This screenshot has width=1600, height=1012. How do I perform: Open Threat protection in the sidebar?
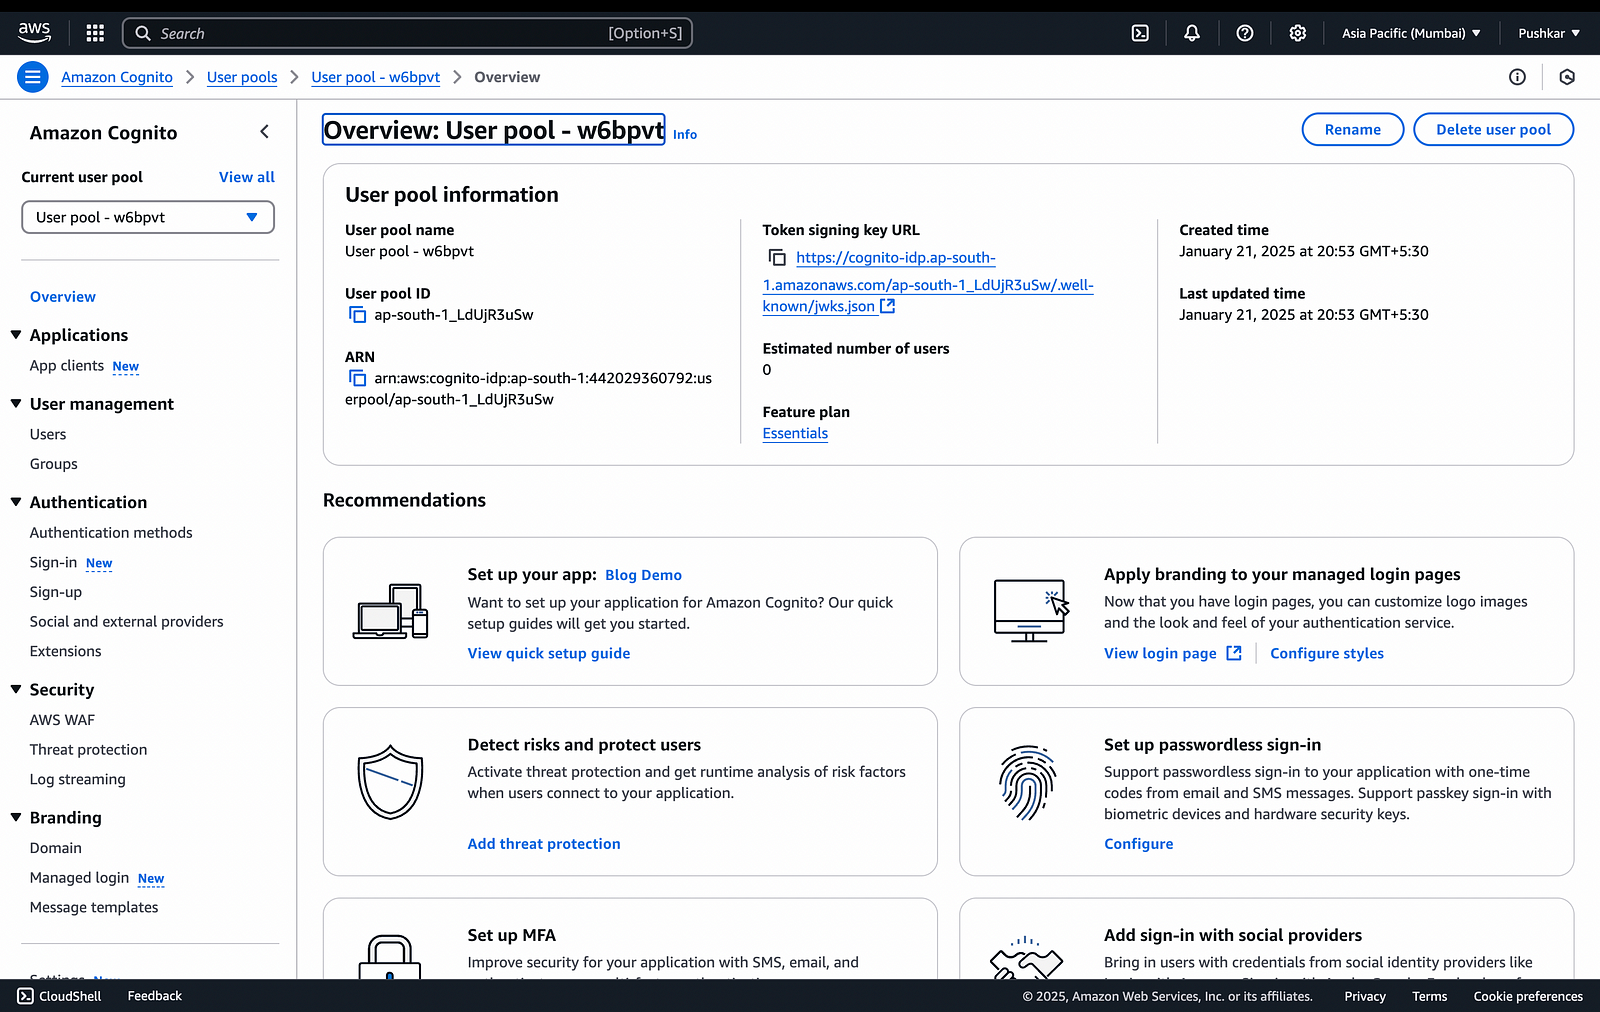(89, 750)
